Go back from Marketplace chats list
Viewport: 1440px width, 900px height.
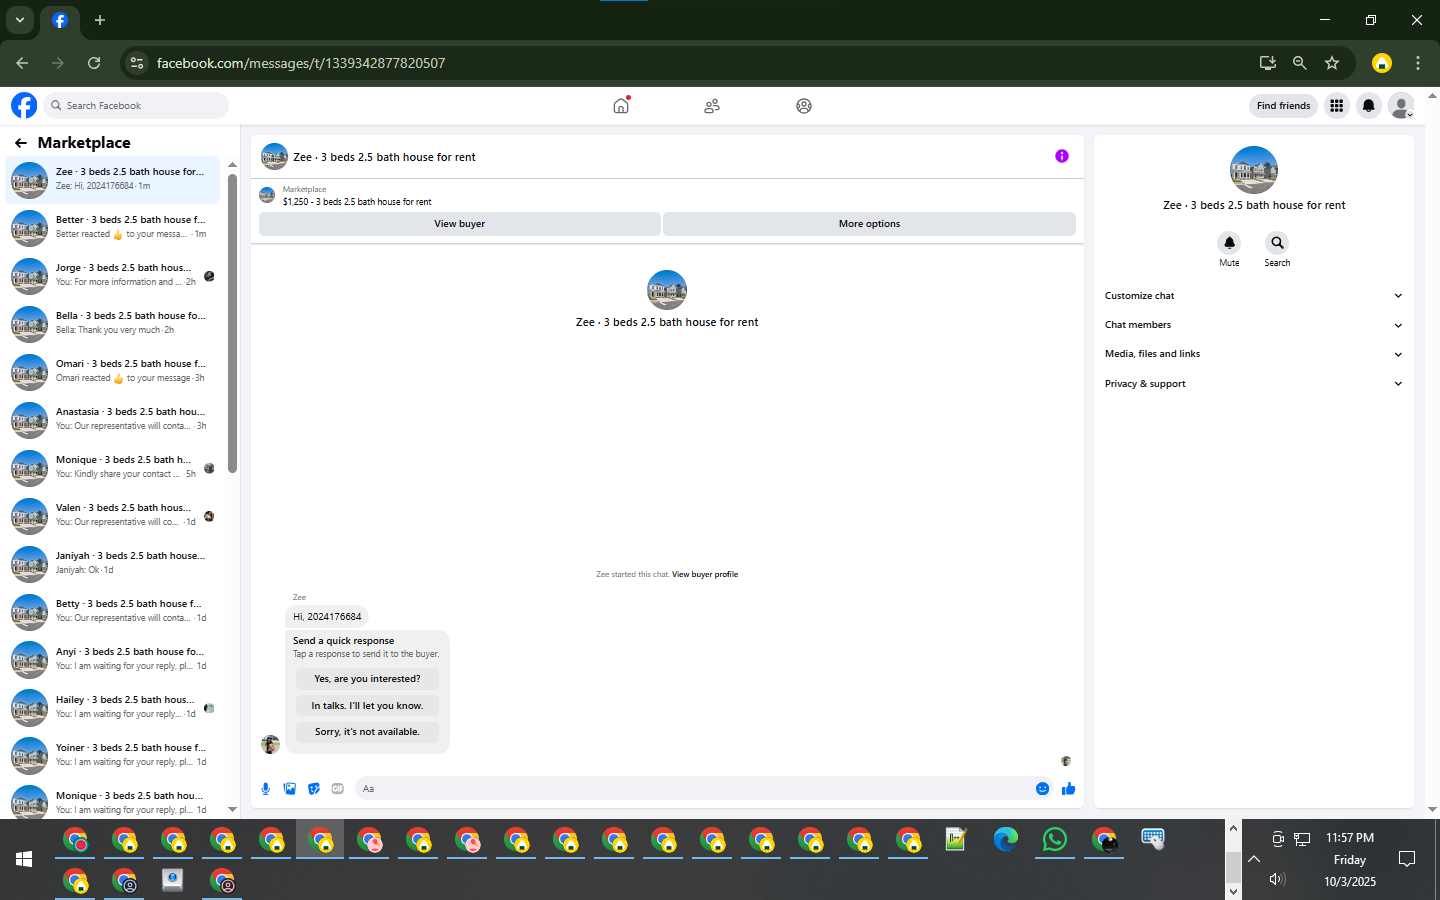tap(21, 143)
